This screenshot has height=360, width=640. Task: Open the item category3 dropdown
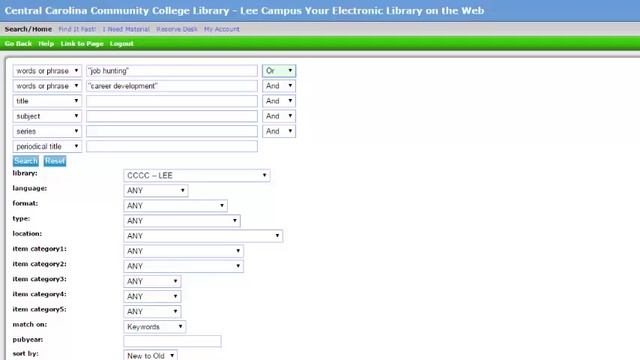point(152,281)
